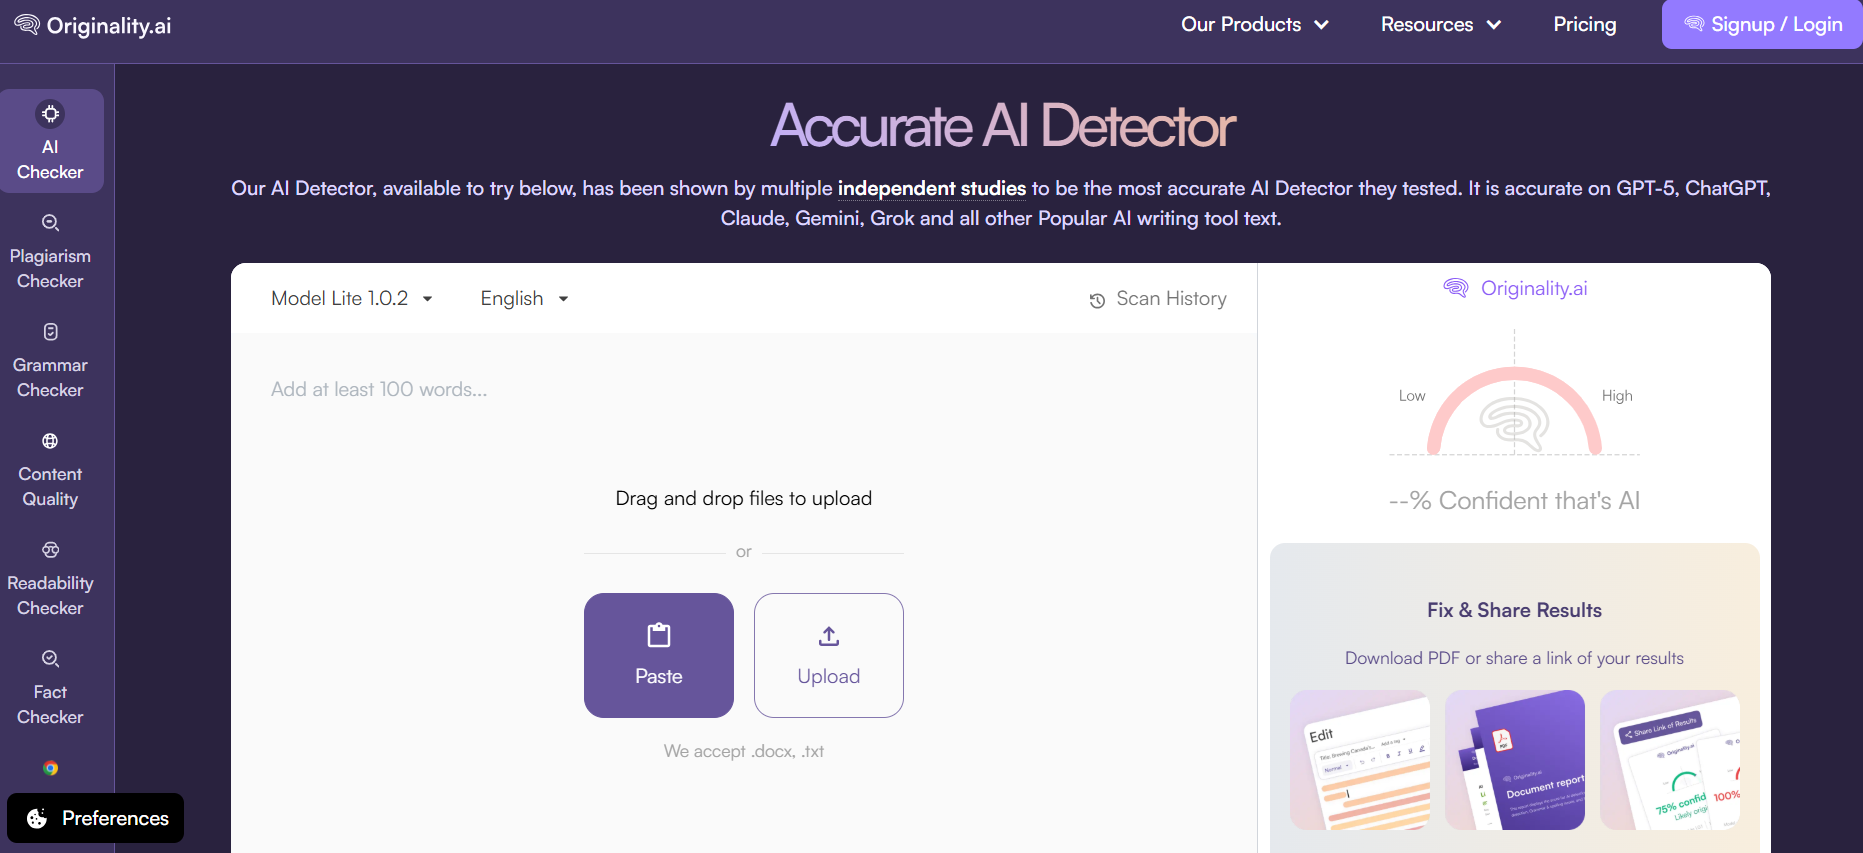Expand the Our Products menu
Viewport: 1863px width, 853px height.
coord(1254,24)
